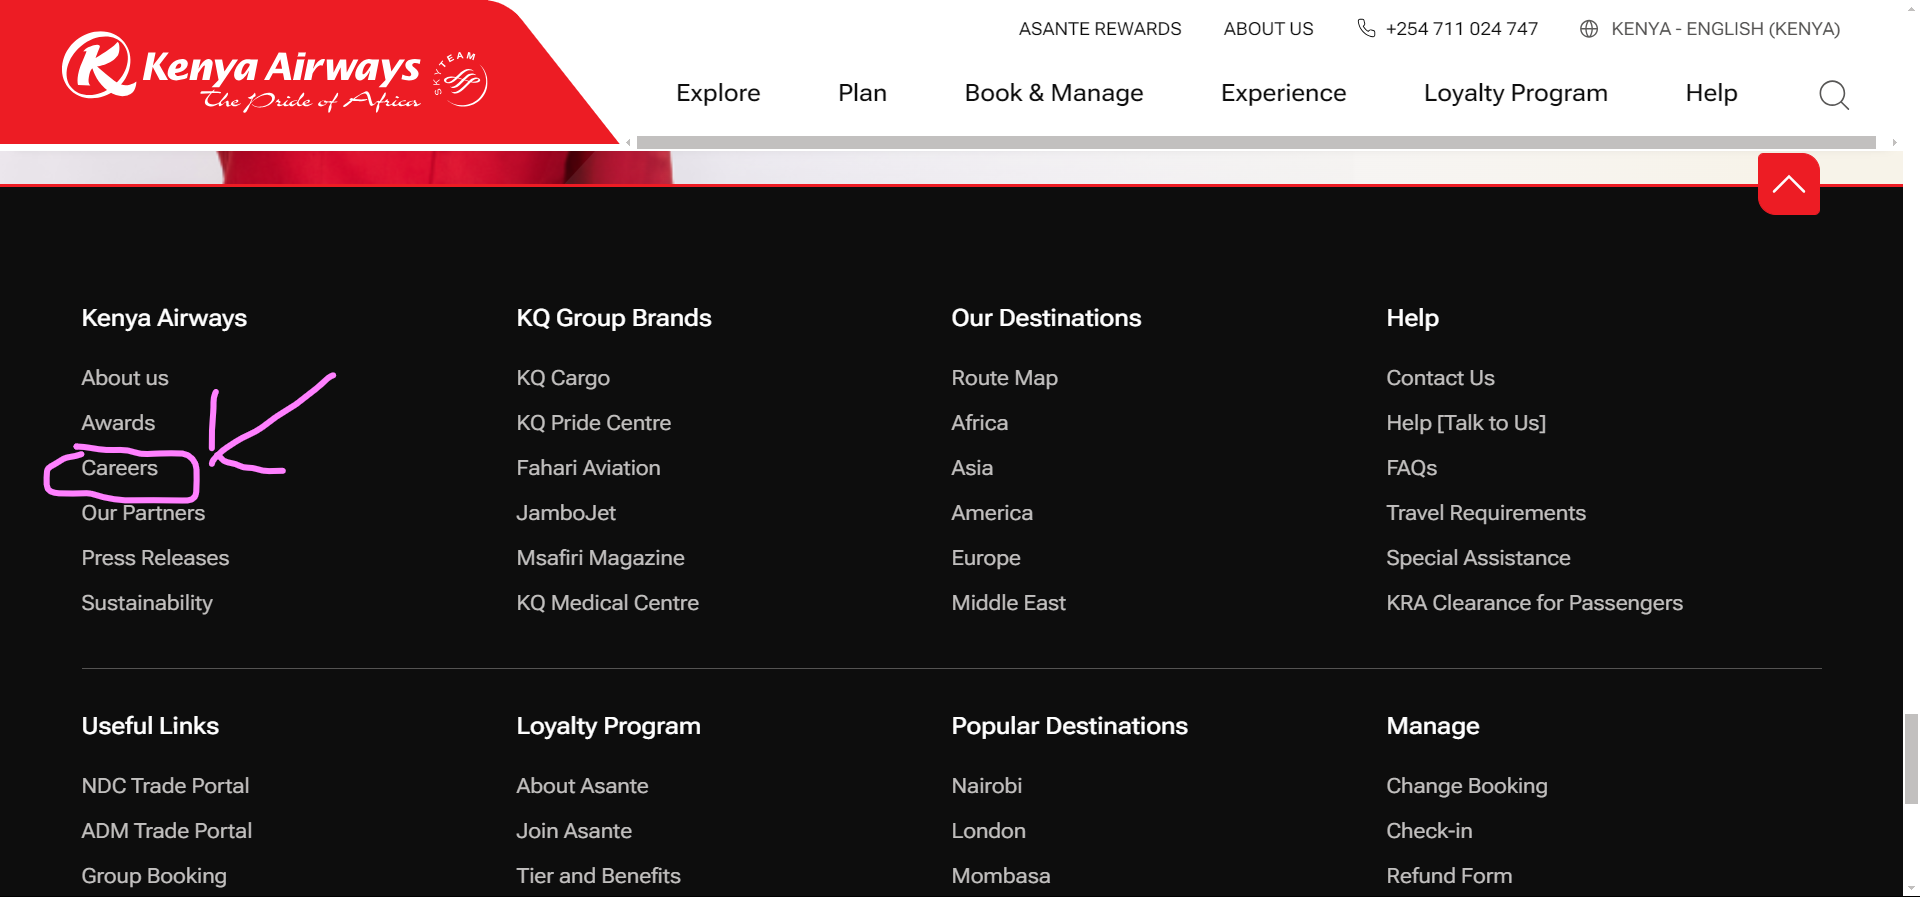The height and width of the screenshot is (897, 1920).
Task: Read Msafiri Magazine
Action: (600, 558)
